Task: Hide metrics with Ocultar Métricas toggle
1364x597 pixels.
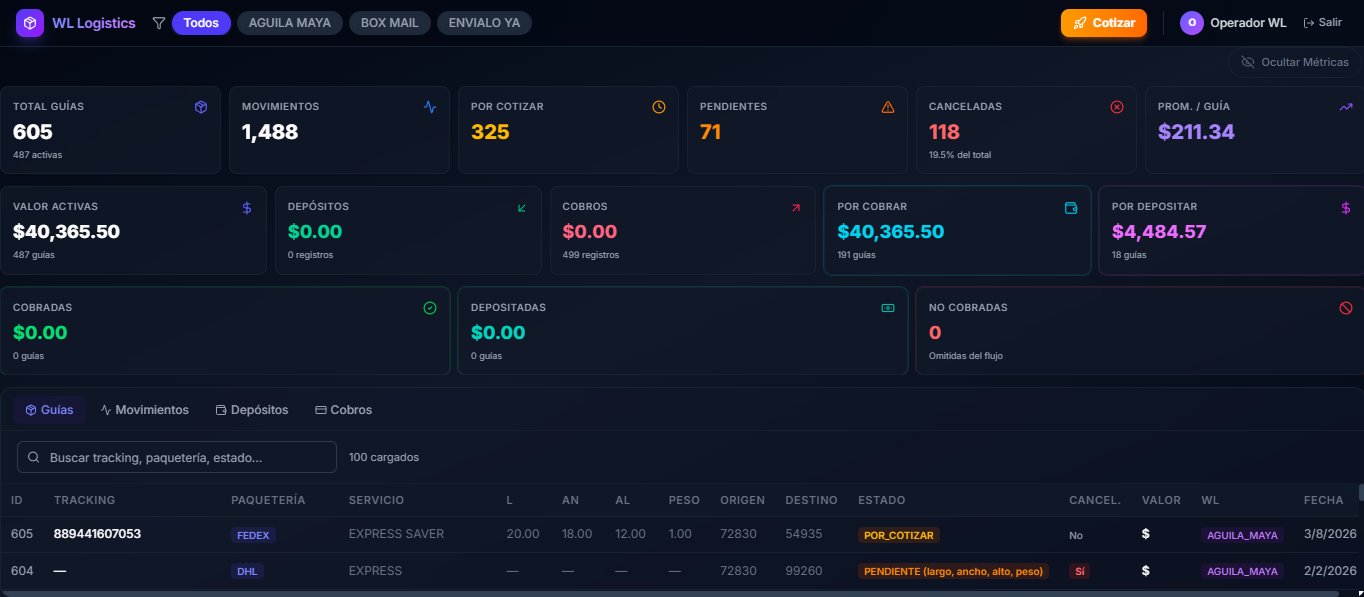Action: [x=1294, y=62]
